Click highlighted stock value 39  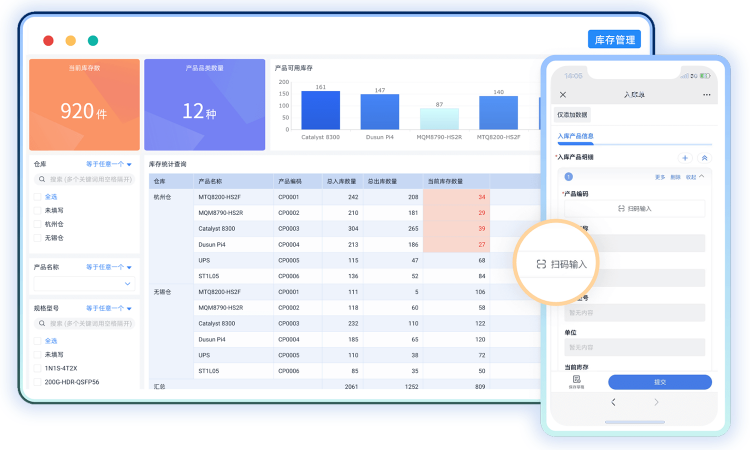456,229
